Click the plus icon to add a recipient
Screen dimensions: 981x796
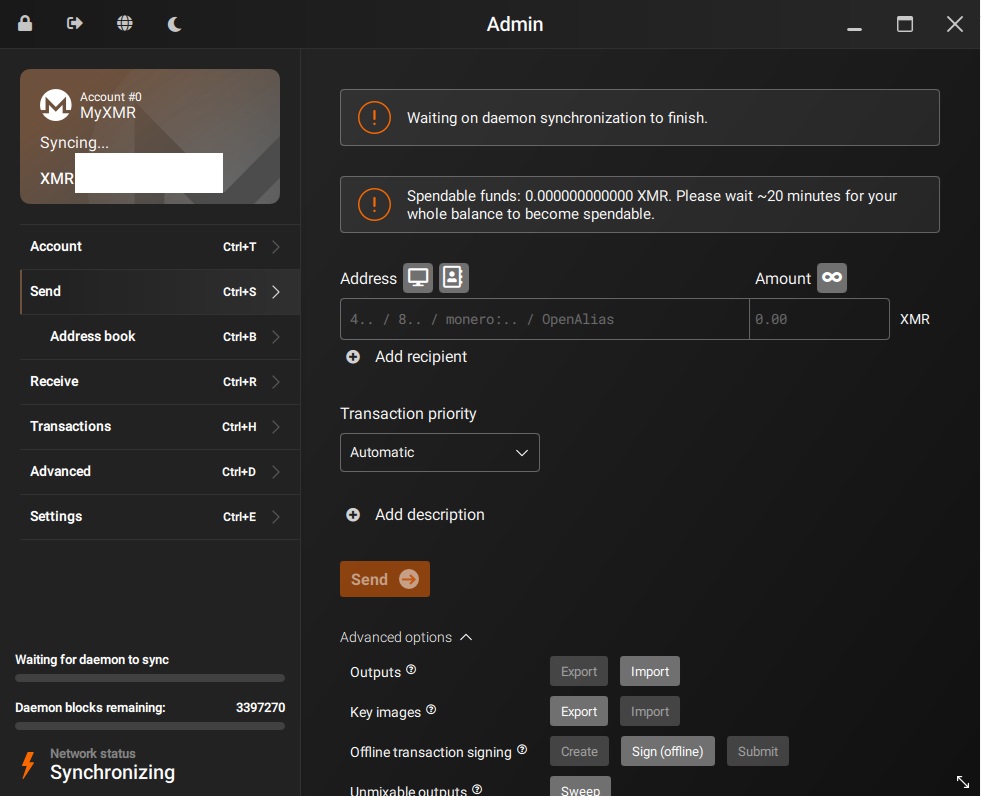pyautogui.click(x=353, y=356)
